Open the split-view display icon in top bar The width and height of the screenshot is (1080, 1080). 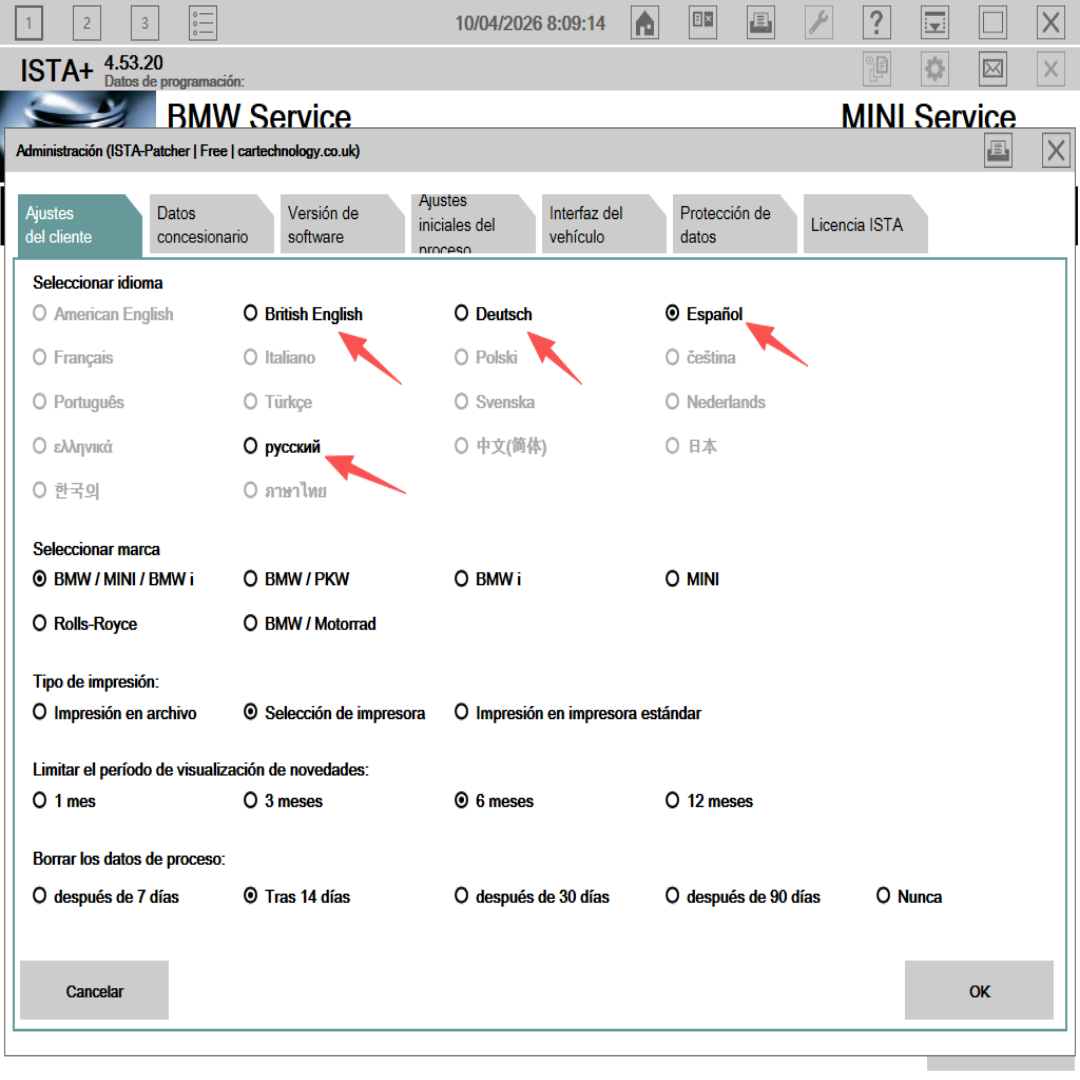(703, 23)
